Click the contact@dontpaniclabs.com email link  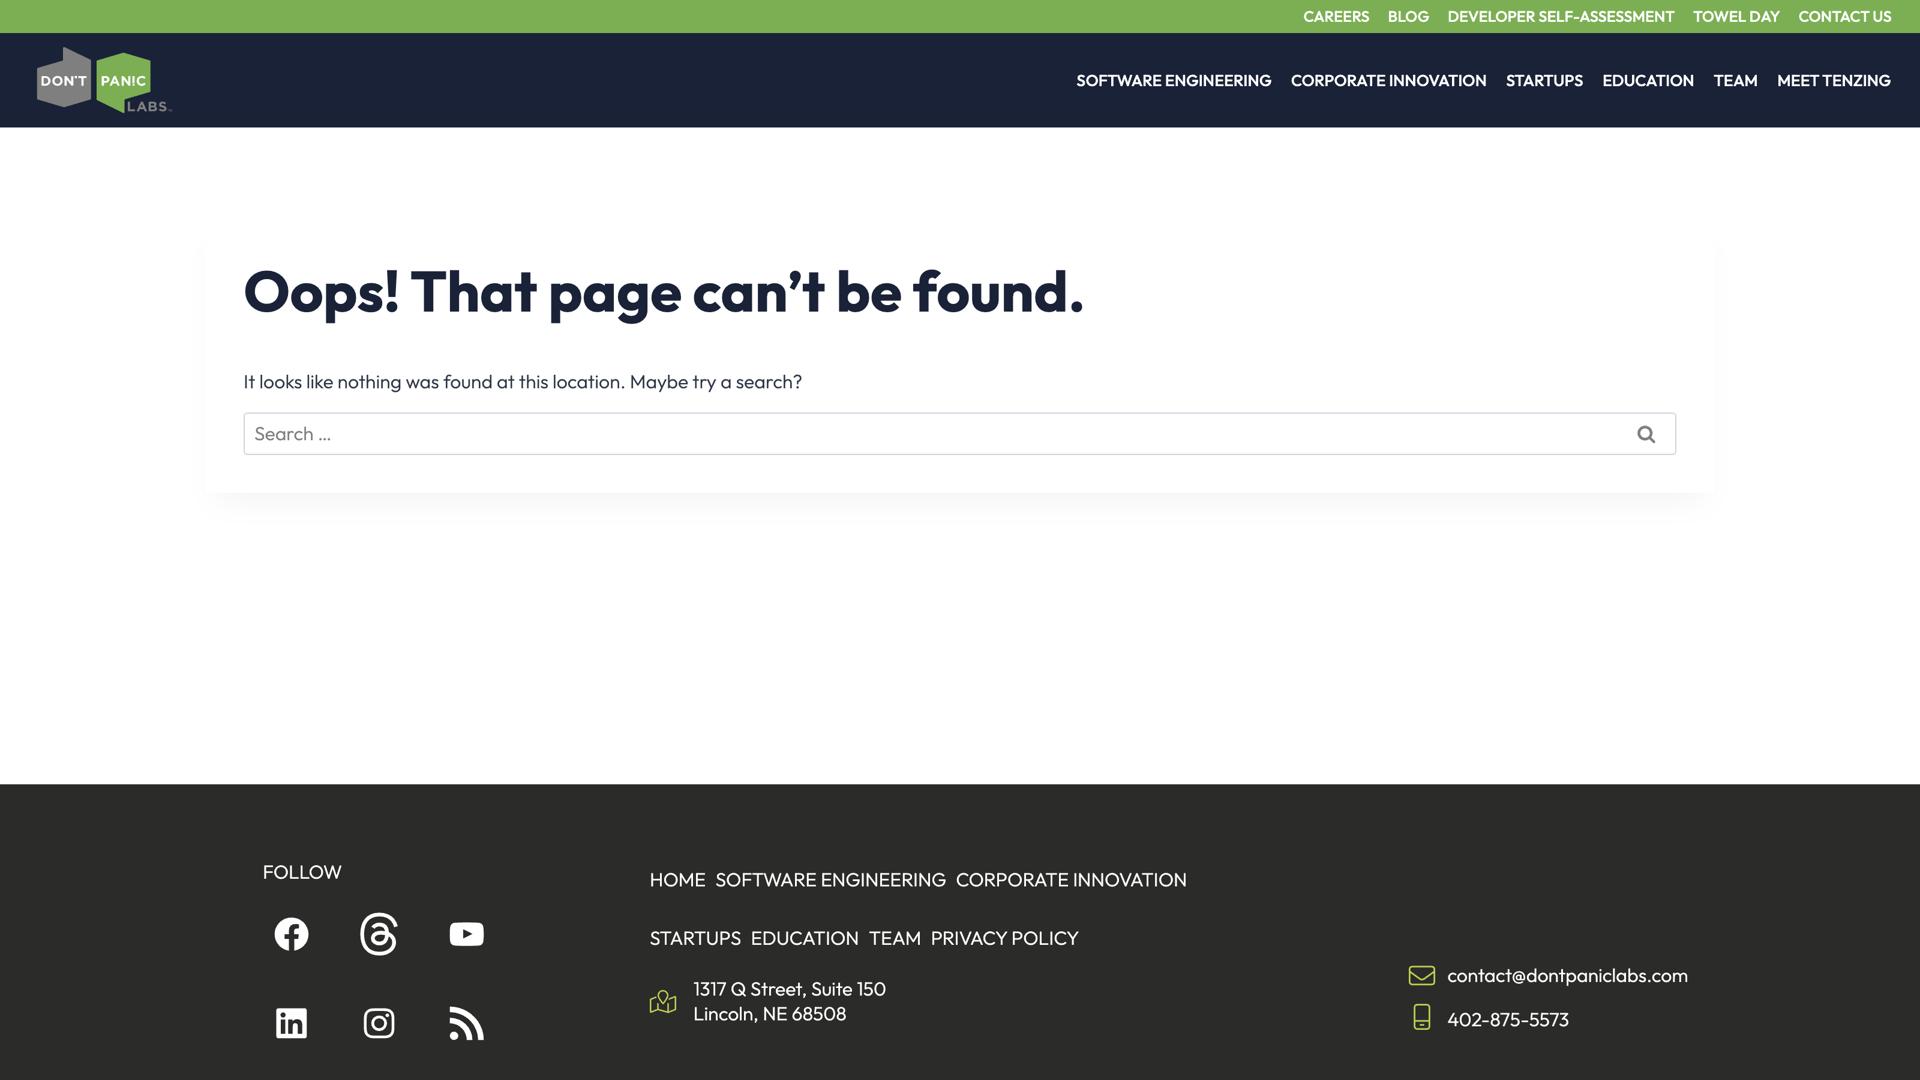pyautogui.click(x=1566, y=975)
